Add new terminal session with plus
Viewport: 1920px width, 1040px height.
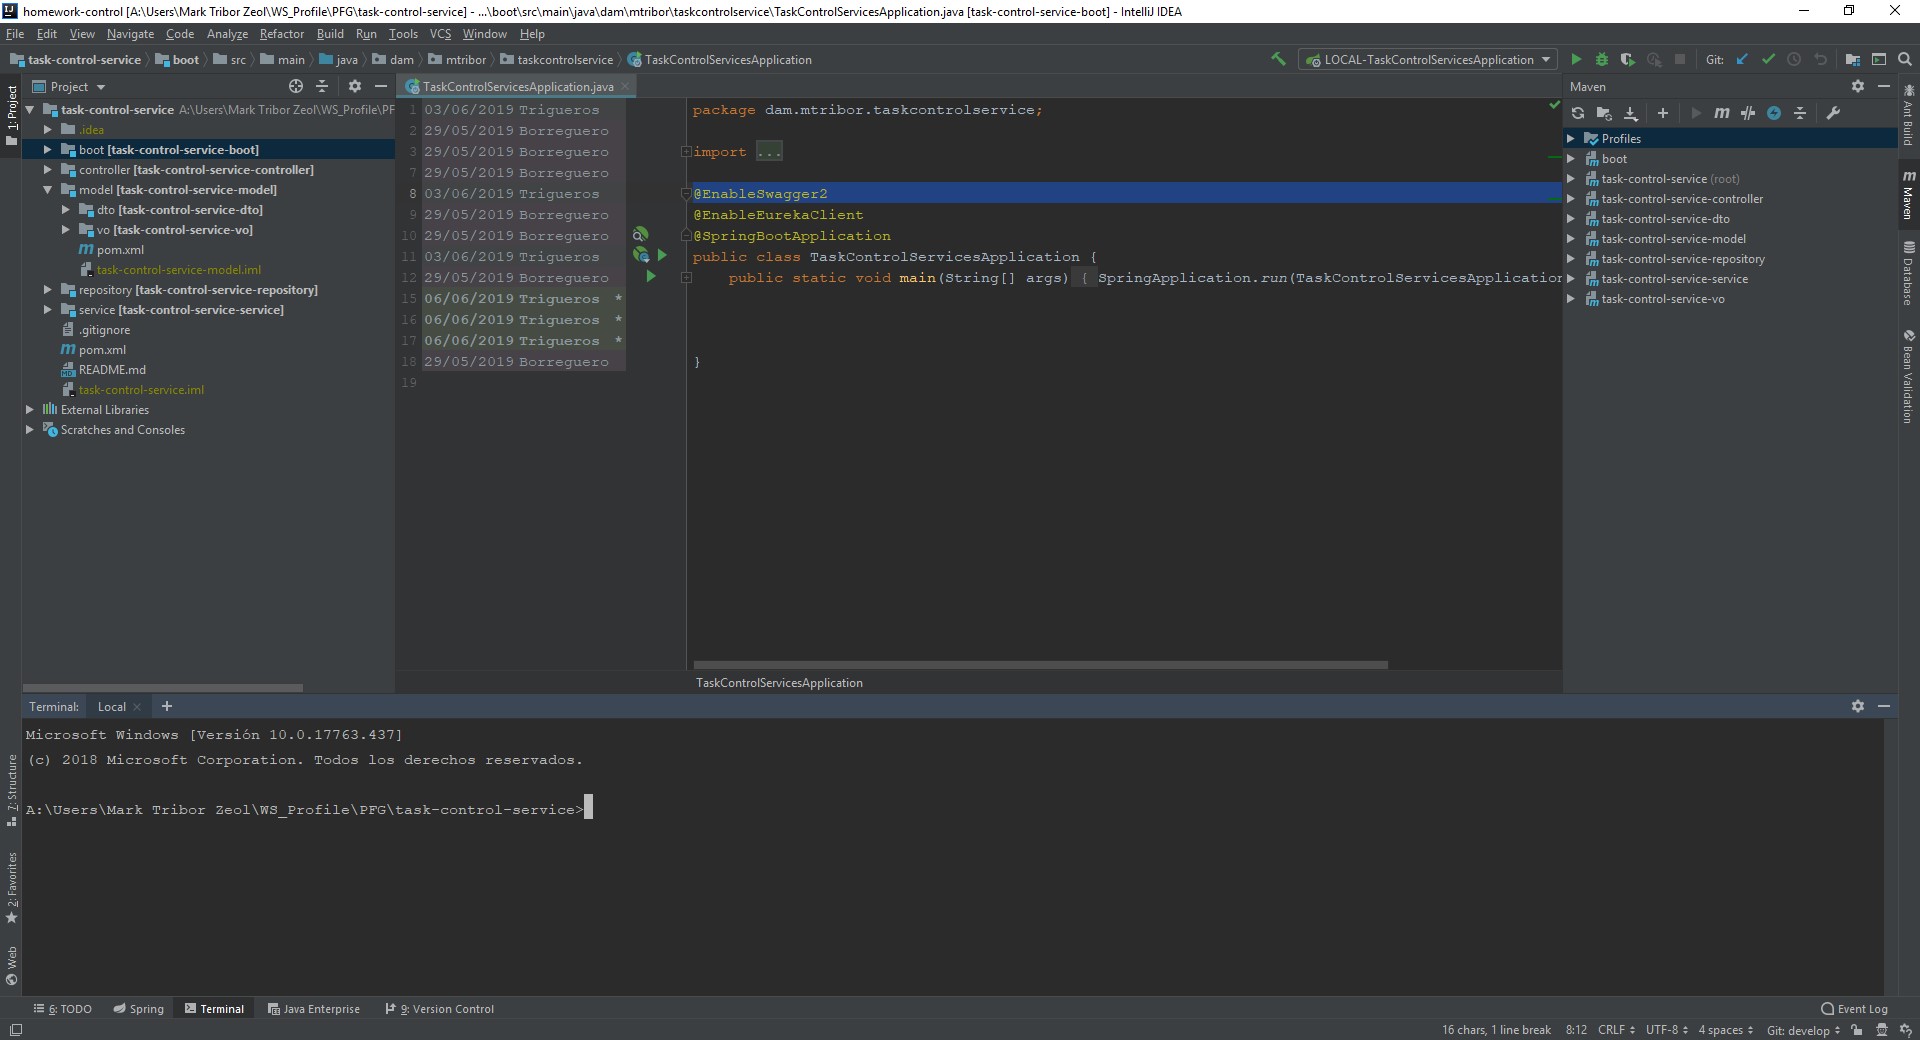click(167, 706)
